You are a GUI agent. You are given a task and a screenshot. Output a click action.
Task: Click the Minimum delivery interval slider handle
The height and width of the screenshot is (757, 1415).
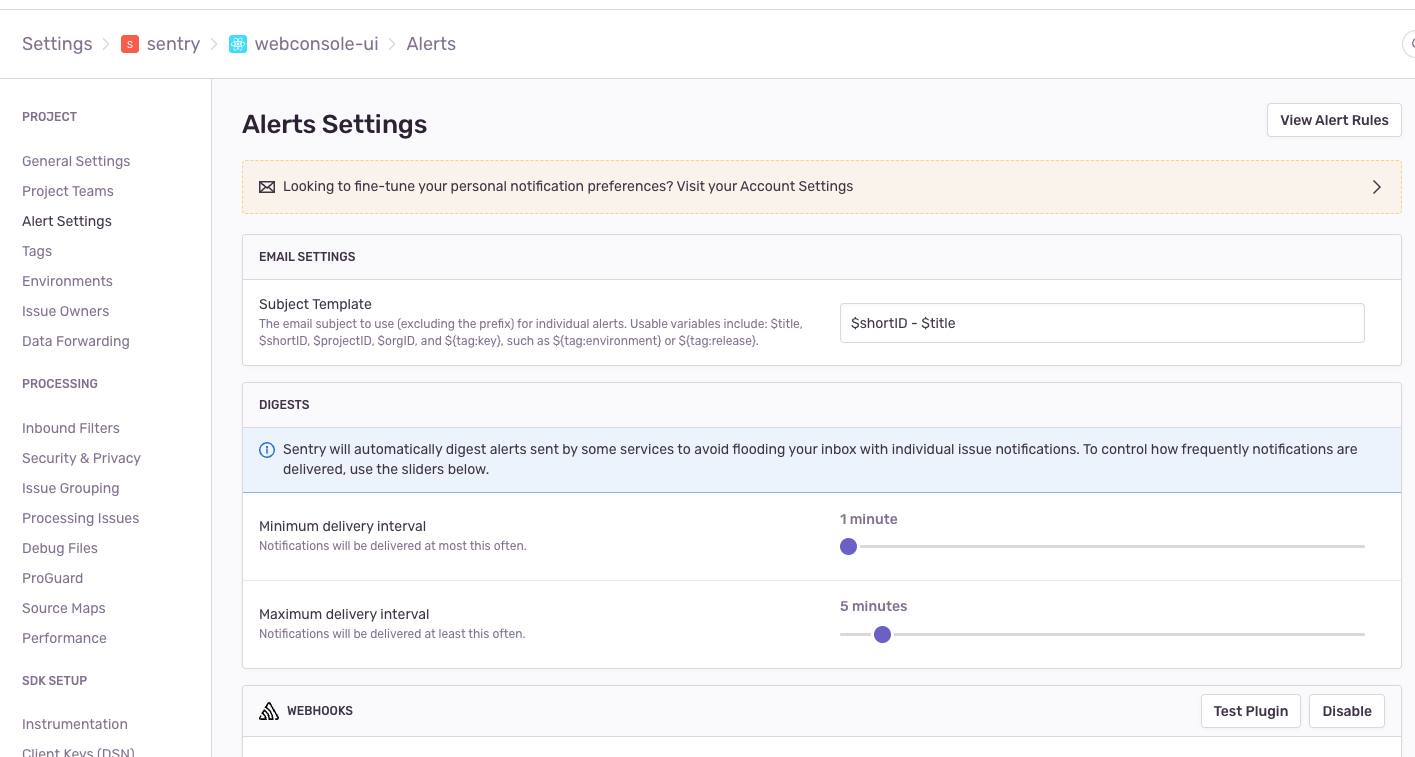pyautogui.click(x=848, y=546)
